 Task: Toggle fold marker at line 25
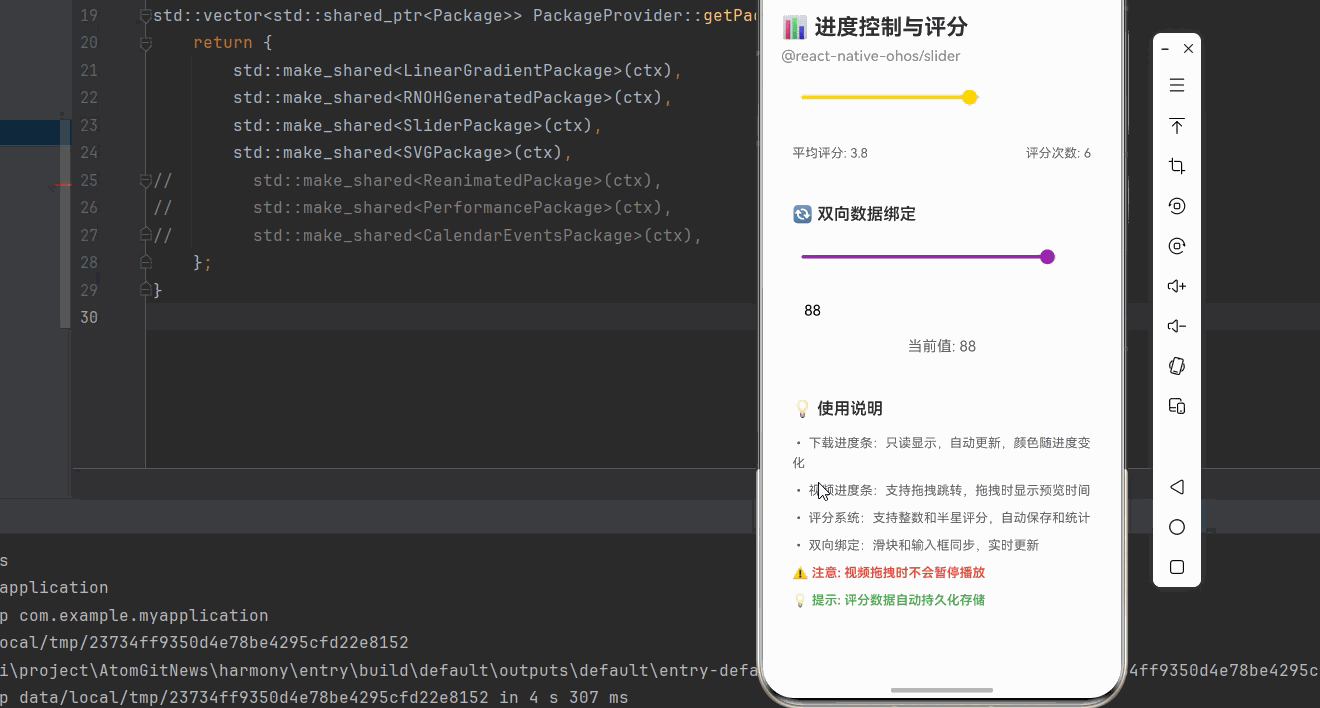tap(146, 180)
